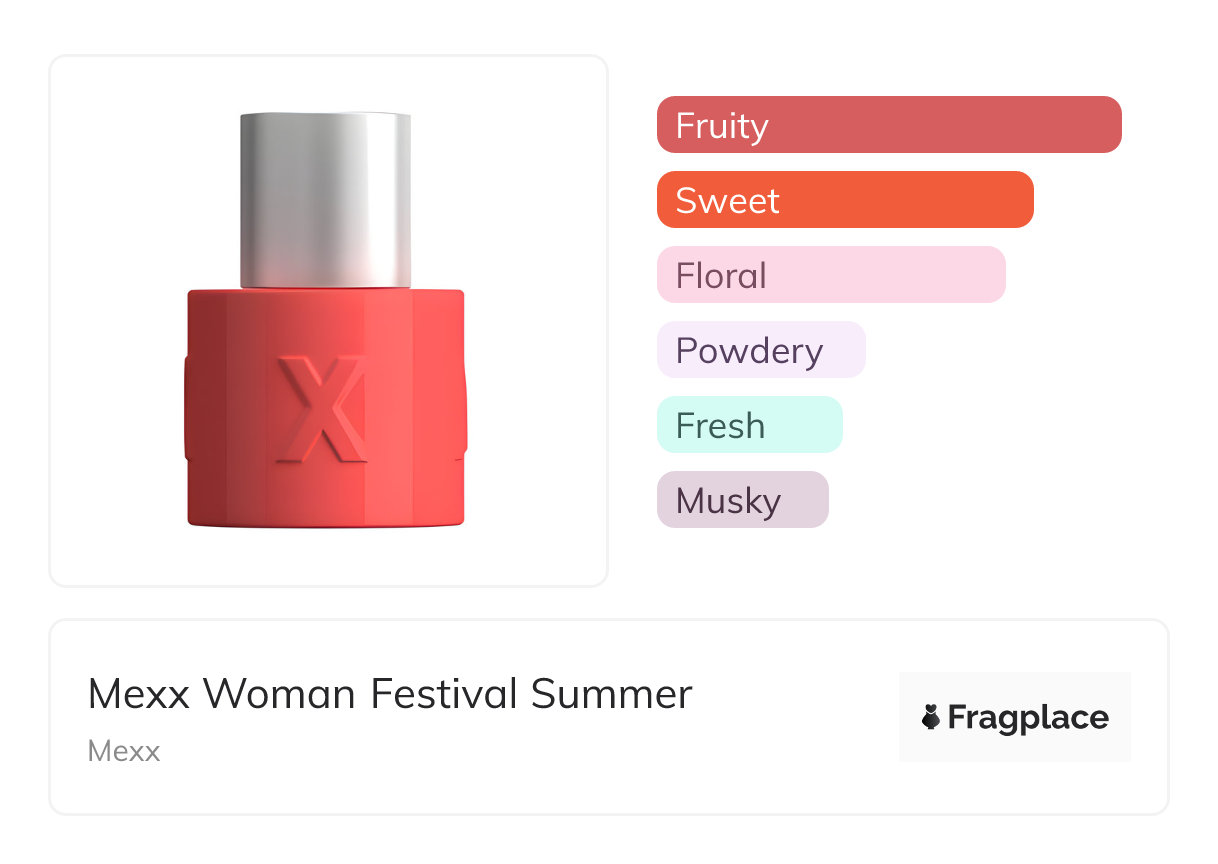
Task: Click the 'Fresh' text label
Action: point(720,426)
